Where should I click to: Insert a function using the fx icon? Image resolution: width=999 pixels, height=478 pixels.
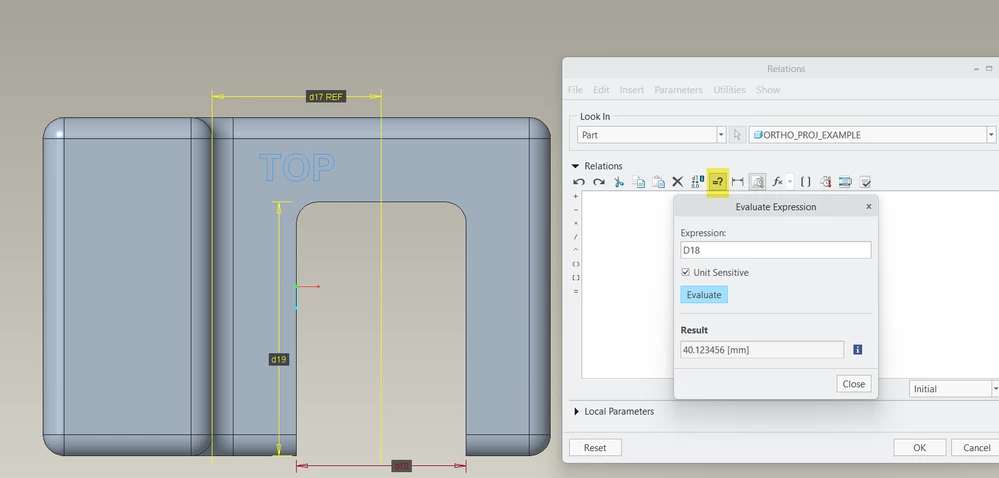pos(777,182)
